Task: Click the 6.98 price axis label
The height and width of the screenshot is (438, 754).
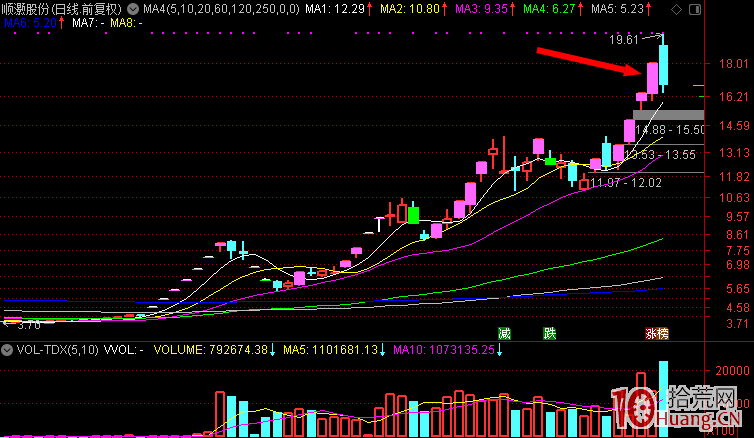Action: (x=738, y=265)
